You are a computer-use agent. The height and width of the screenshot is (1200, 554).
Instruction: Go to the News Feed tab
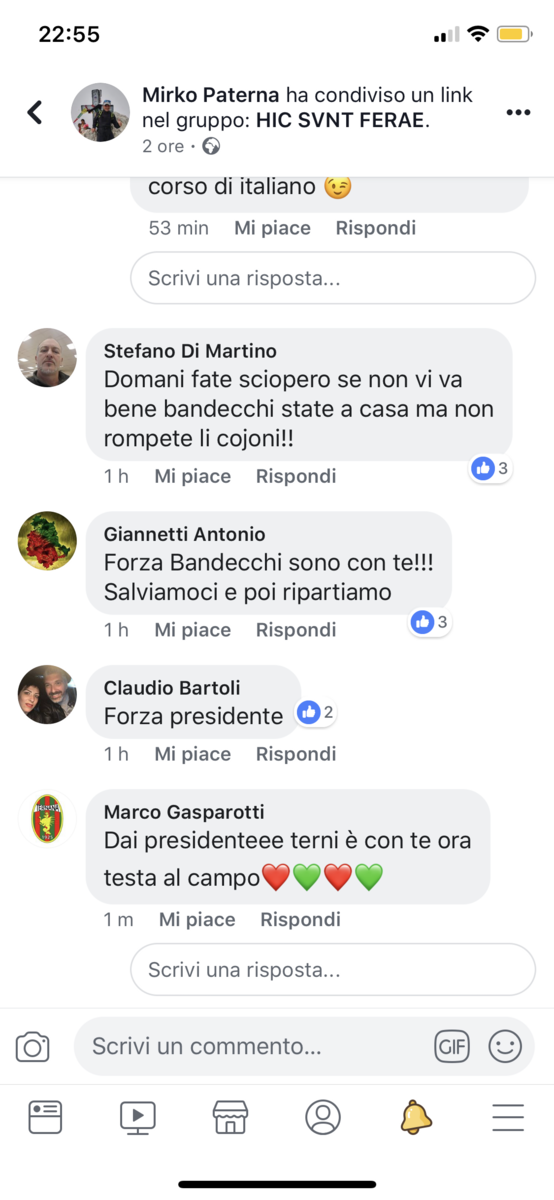coord(45,1117)
